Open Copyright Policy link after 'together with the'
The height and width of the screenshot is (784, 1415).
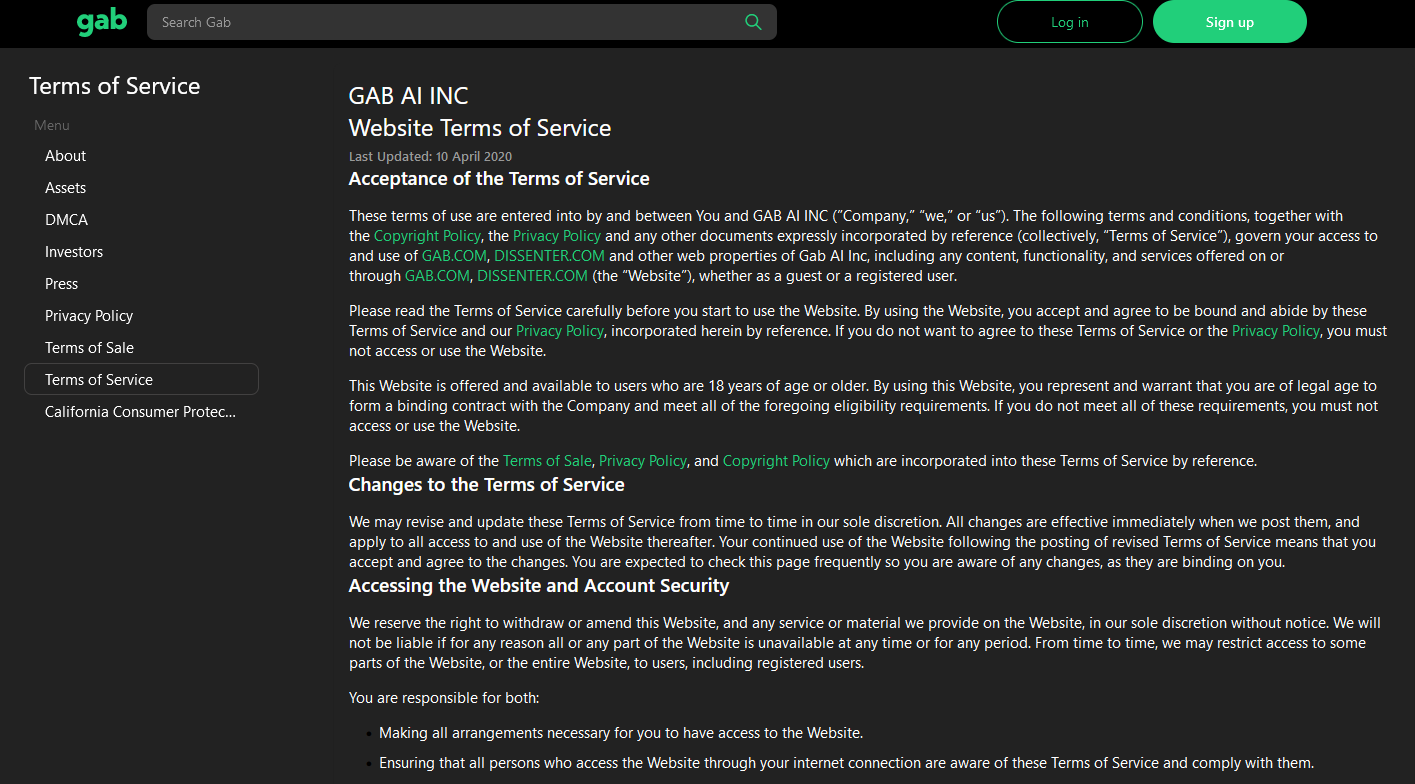[x=427, y=236]
